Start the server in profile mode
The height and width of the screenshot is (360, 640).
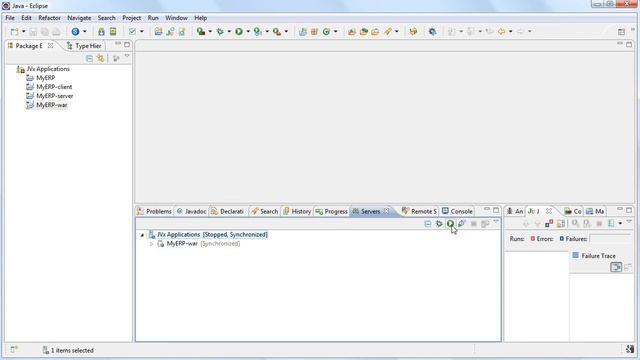pyautogui.click(x=462, y=224)
